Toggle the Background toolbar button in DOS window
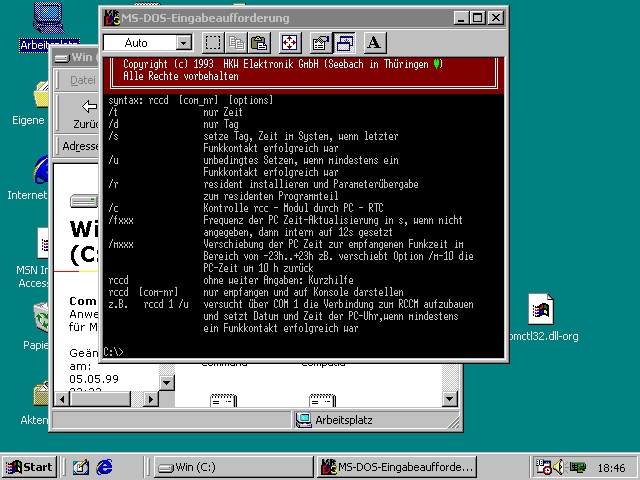 [x=344, y=42]
